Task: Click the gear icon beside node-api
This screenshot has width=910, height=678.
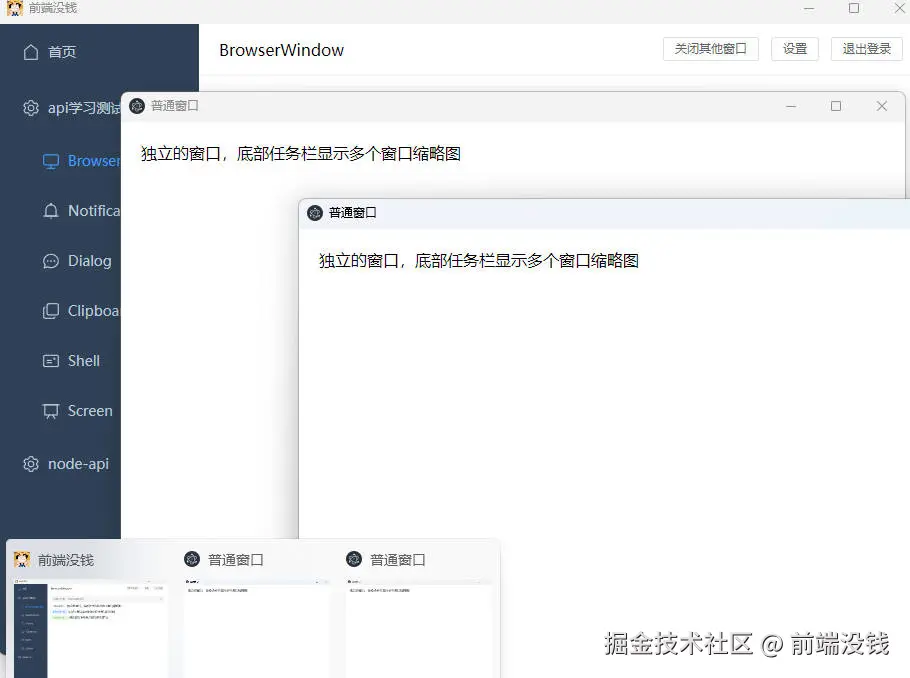Action: tap(30, 464)
